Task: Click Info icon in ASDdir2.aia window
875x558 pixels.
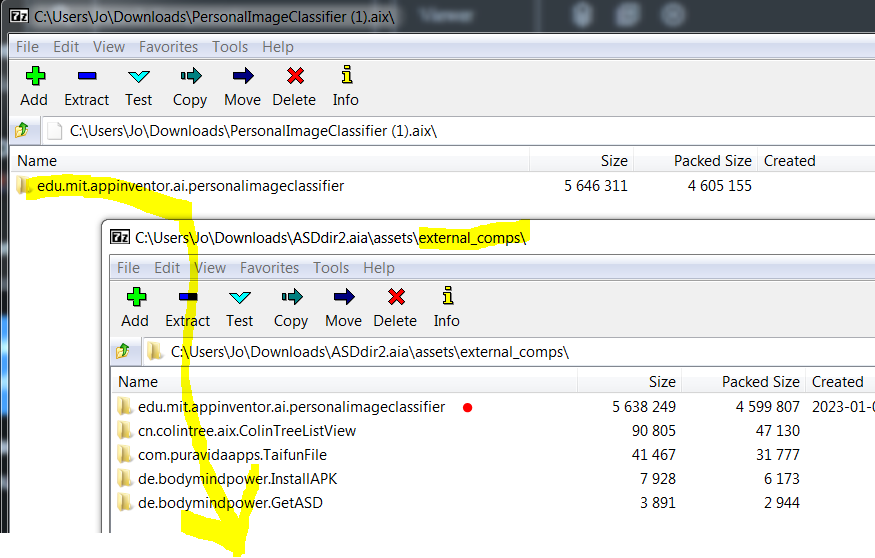Action: [448, 296]
